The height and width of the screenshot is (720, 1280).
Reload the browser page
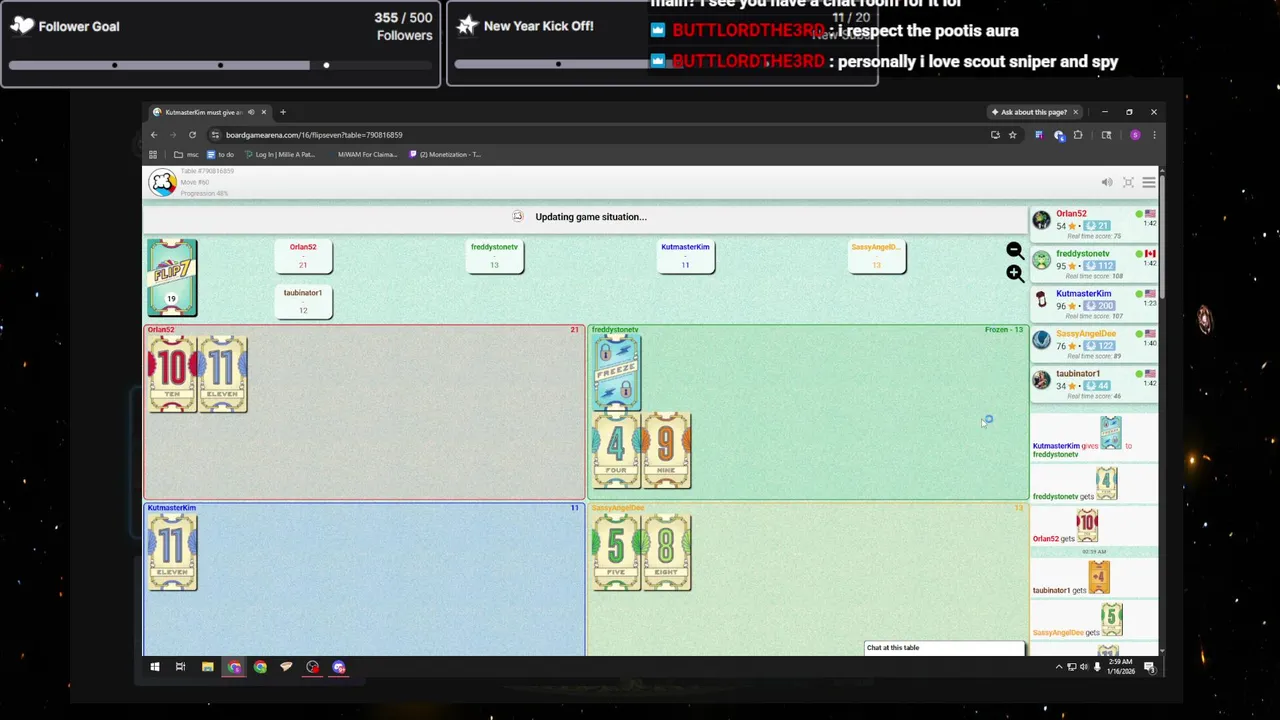[192, 135]
